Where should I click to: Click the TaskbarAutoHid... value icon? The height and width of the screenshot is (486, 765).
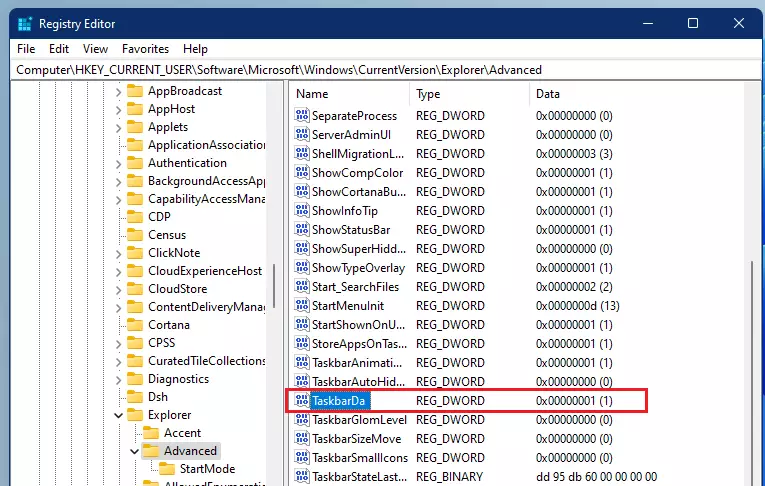(x=302, y=382)
